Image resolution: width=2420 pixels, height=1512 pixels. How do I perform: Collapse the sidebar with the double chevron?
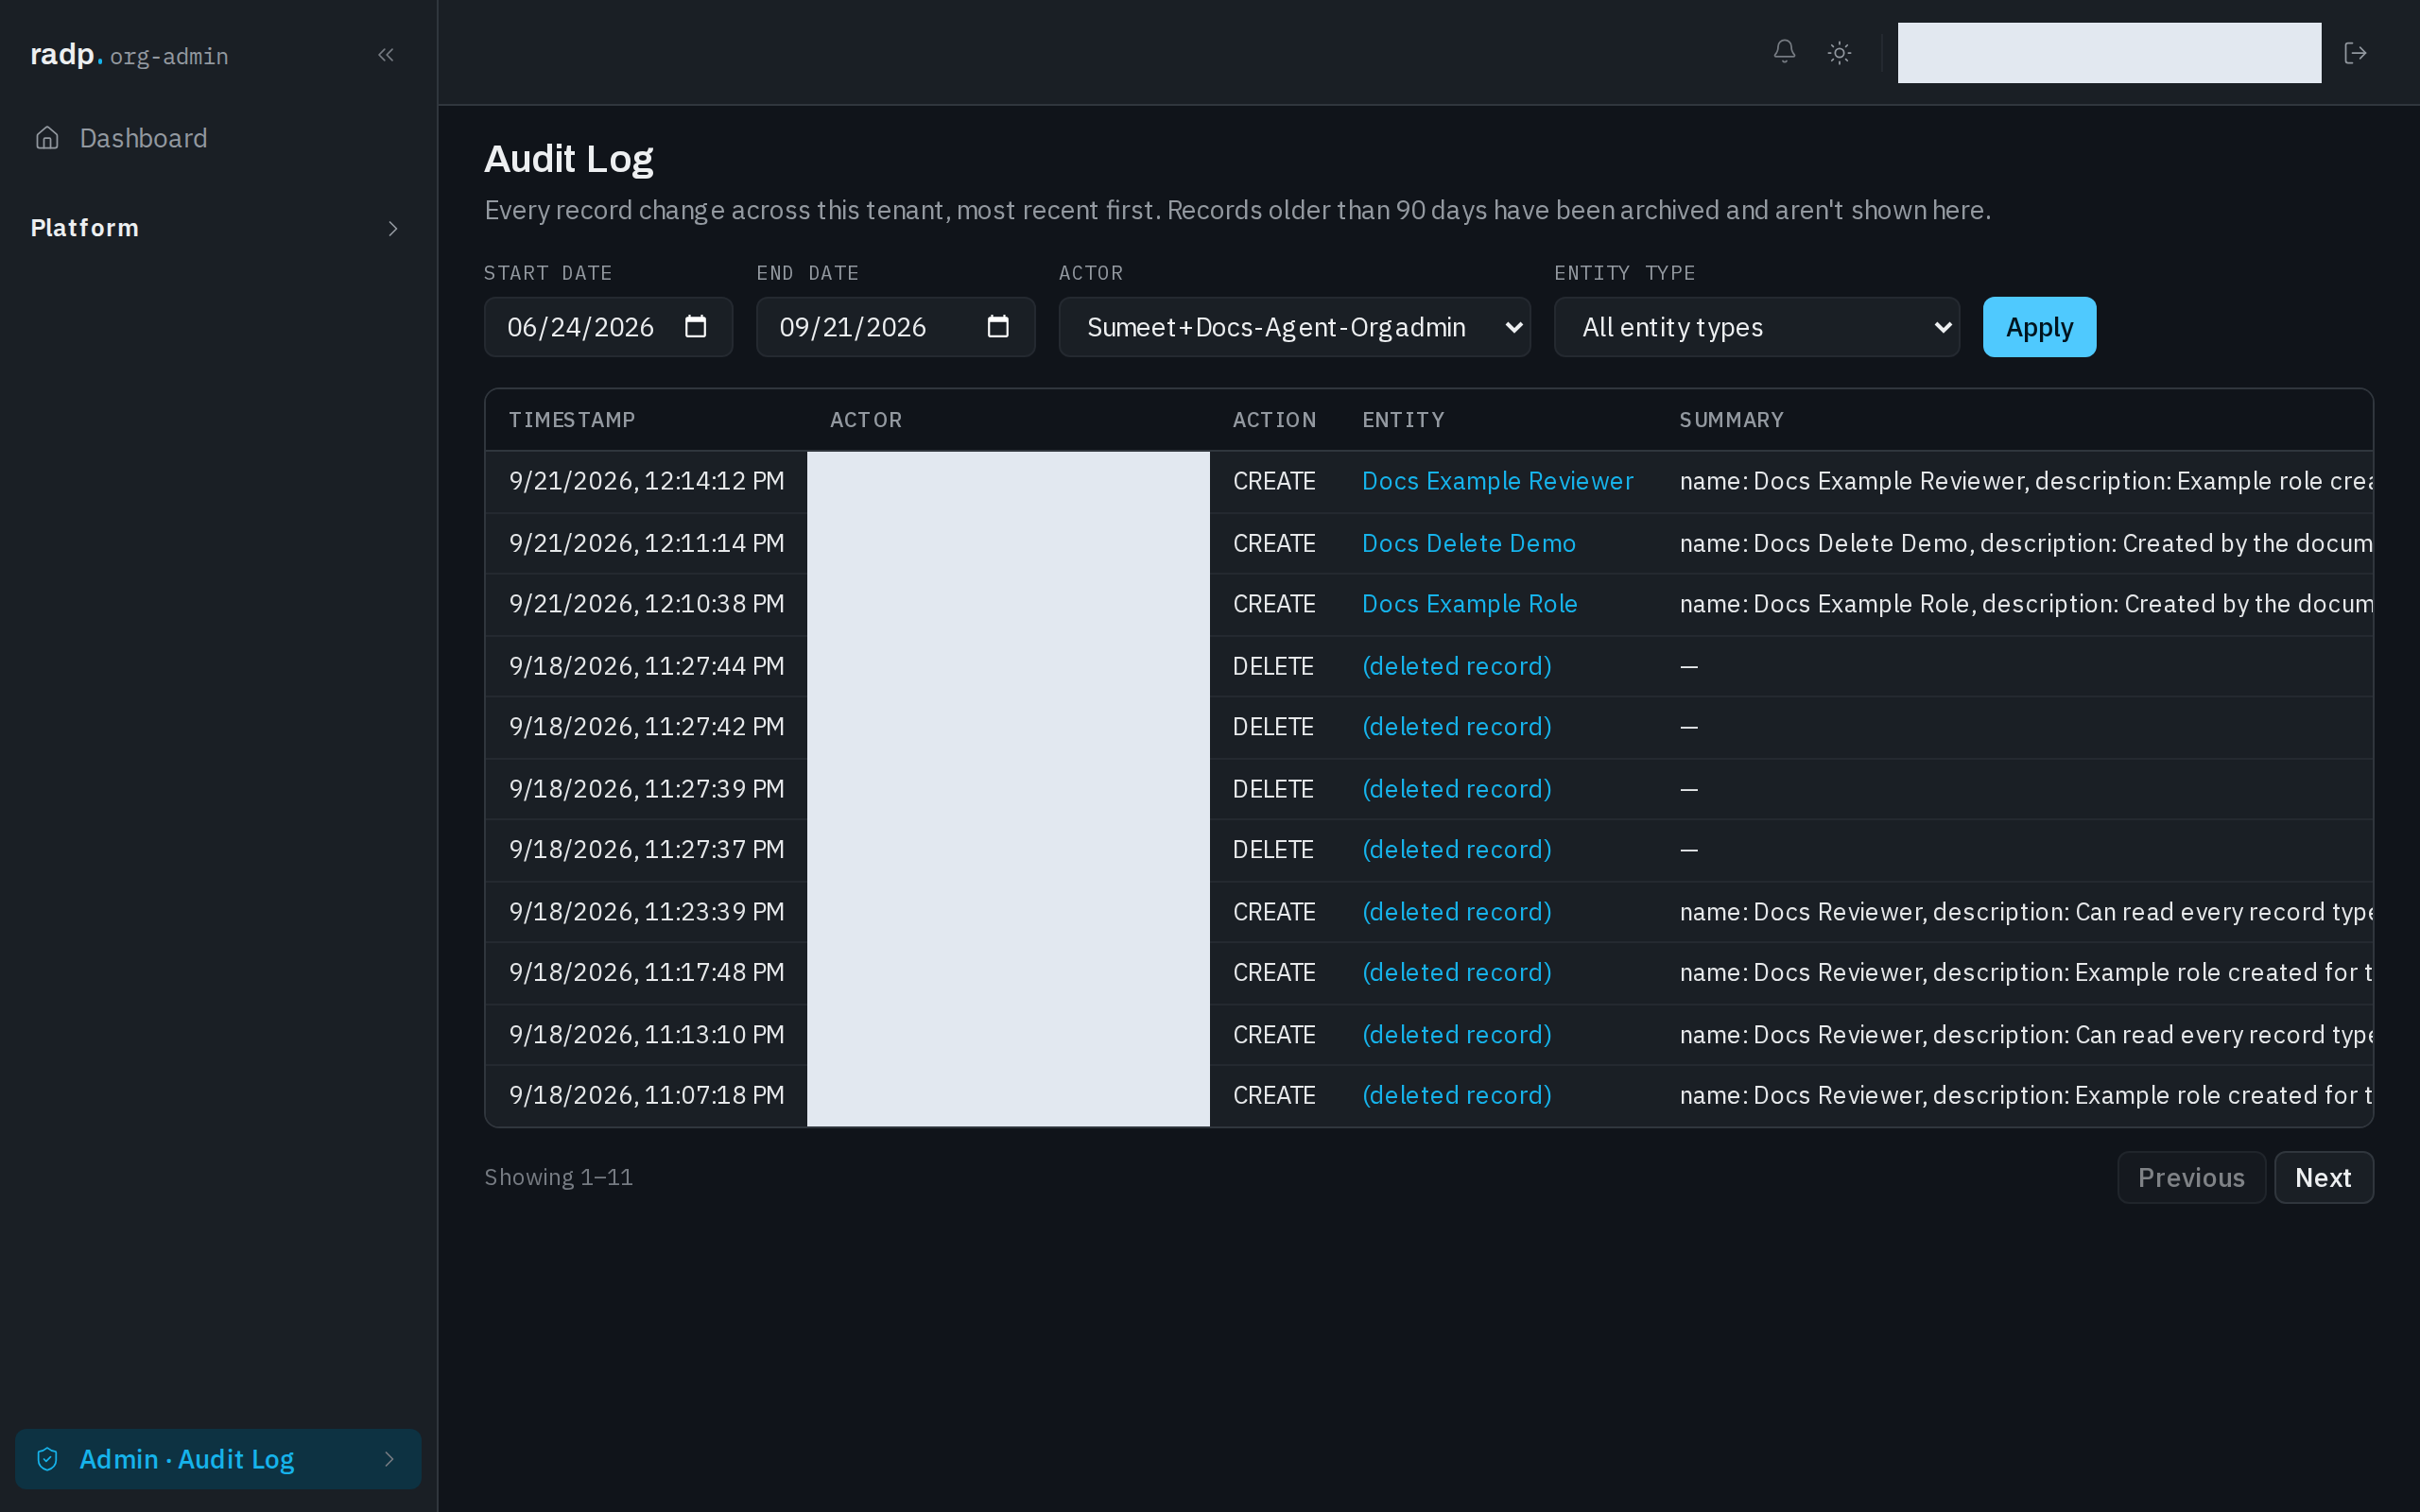tap(386, 55)
